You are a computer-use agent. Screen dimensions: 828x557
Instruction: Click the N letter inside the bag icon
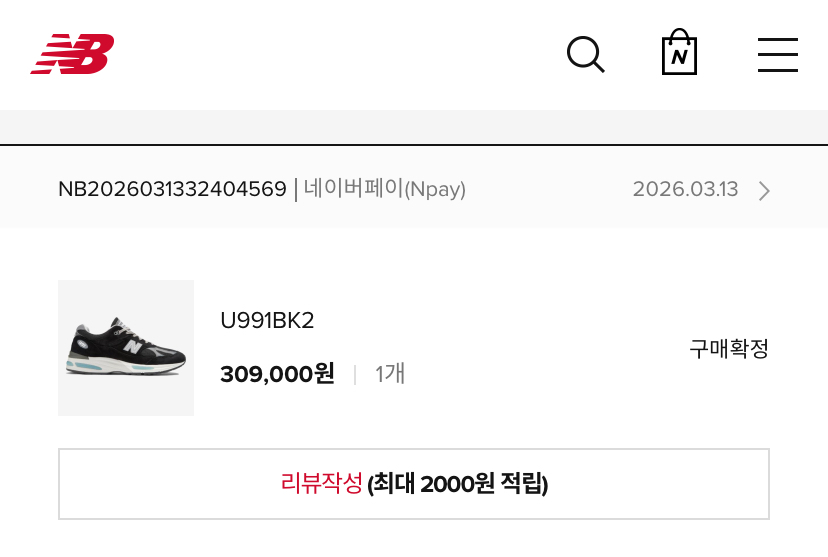pos(679,57)
